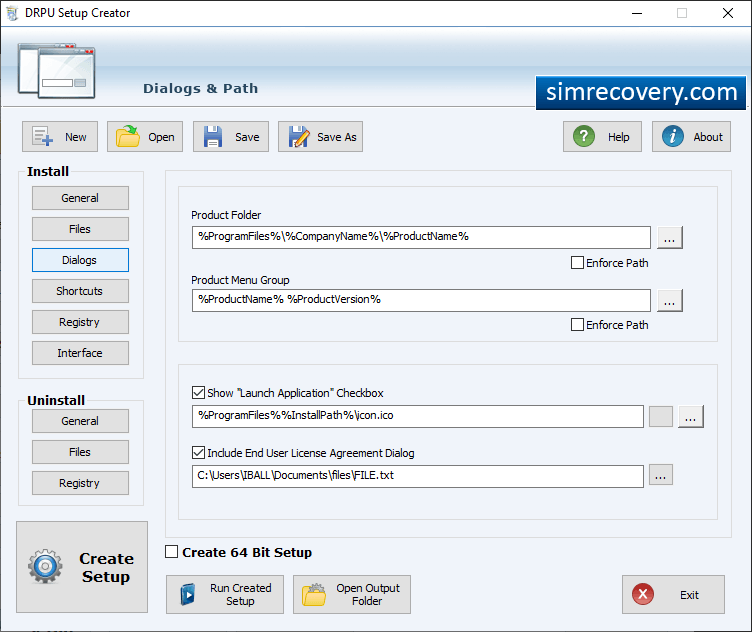Open Uninstall Files section
The height and width of the screenshot is (632, 752).
80,452
